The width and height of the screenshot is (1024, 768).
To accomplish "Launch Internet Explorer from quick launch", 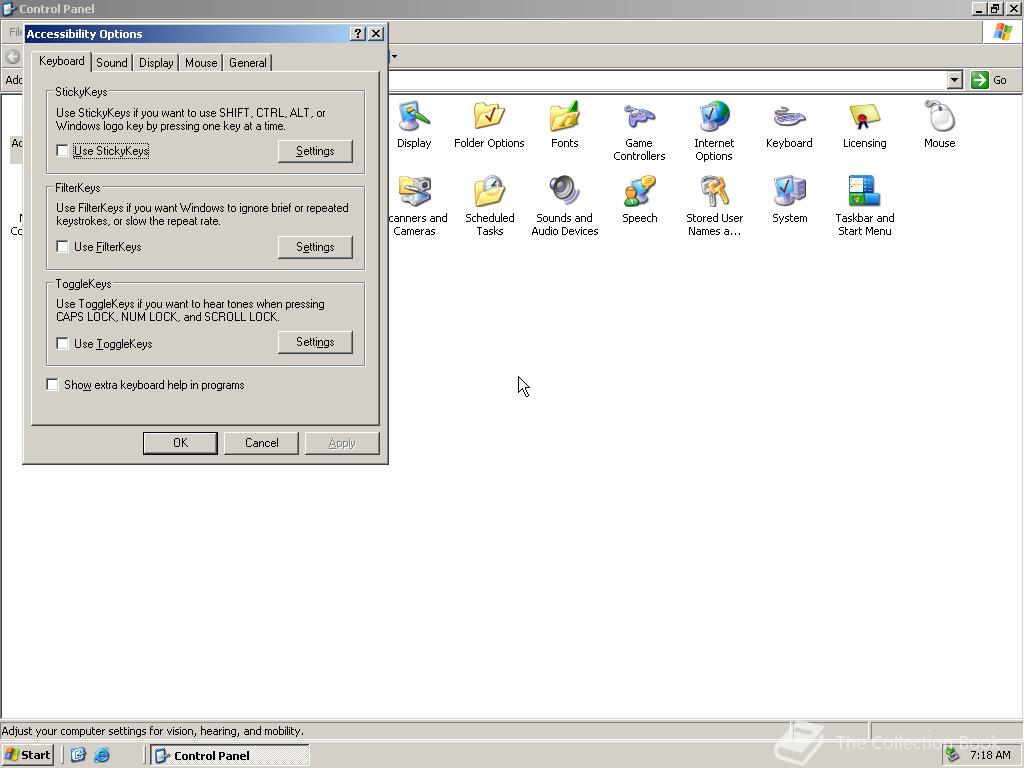I will tap(102, 755).
